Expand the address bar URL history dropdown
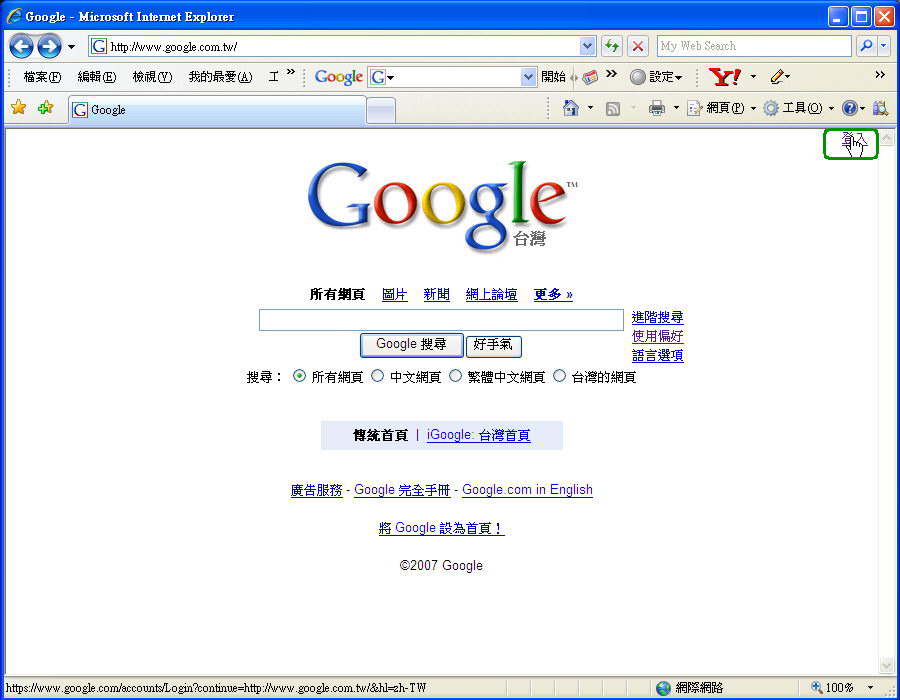Image resolution: width=900 pixels, height=700 pixels. (x=588, y=46)
